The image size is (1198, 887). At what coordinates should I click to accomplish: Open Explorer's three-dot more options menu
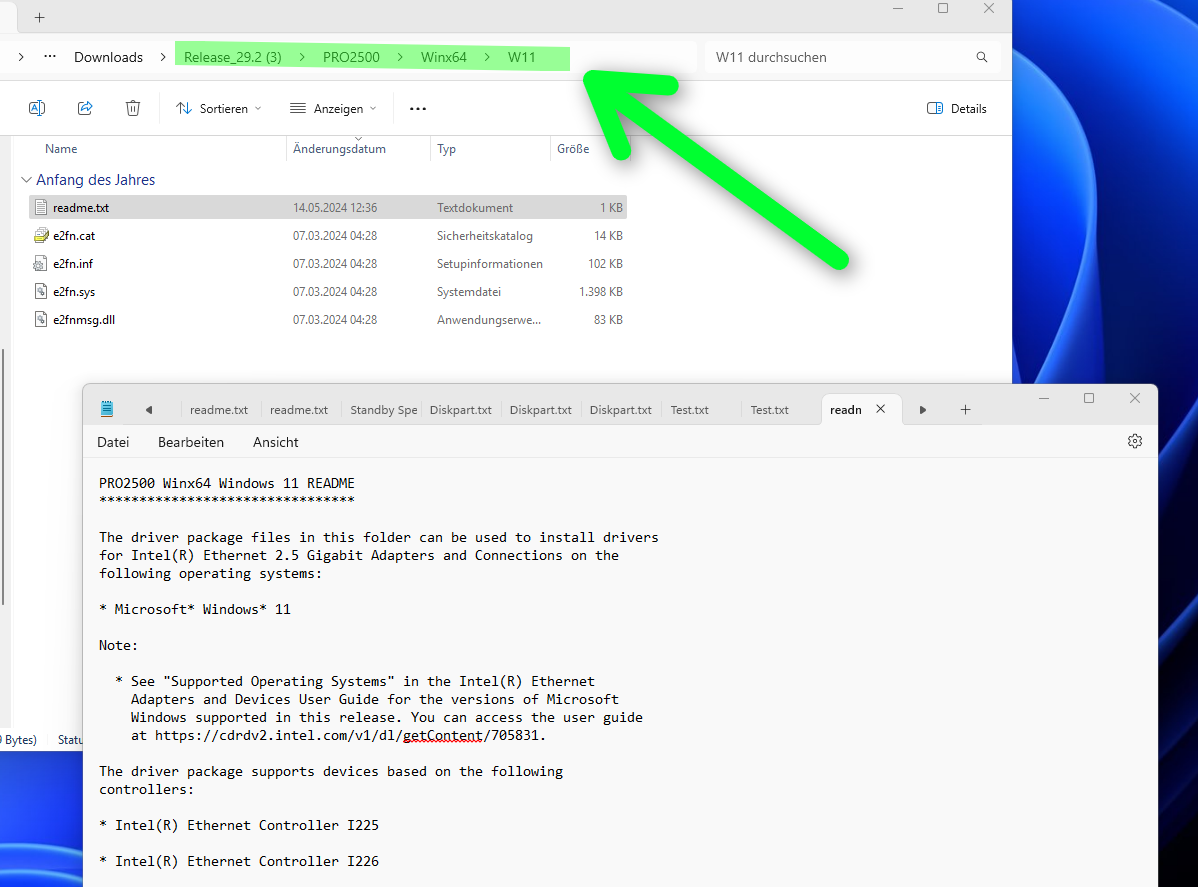(x=418, y=108)
